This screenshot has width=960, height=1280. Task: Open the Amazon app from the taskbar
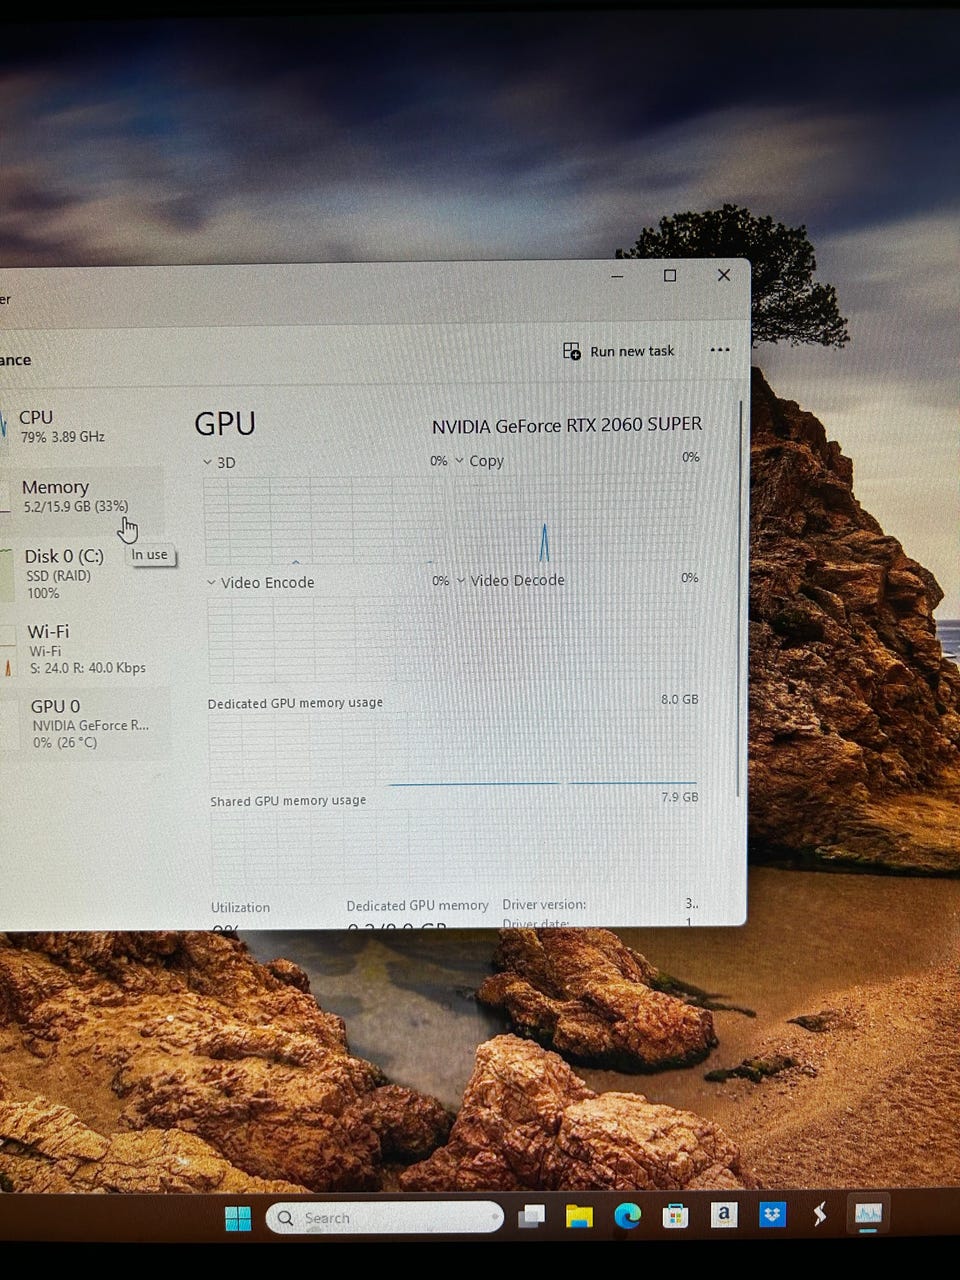(724, 1215)
